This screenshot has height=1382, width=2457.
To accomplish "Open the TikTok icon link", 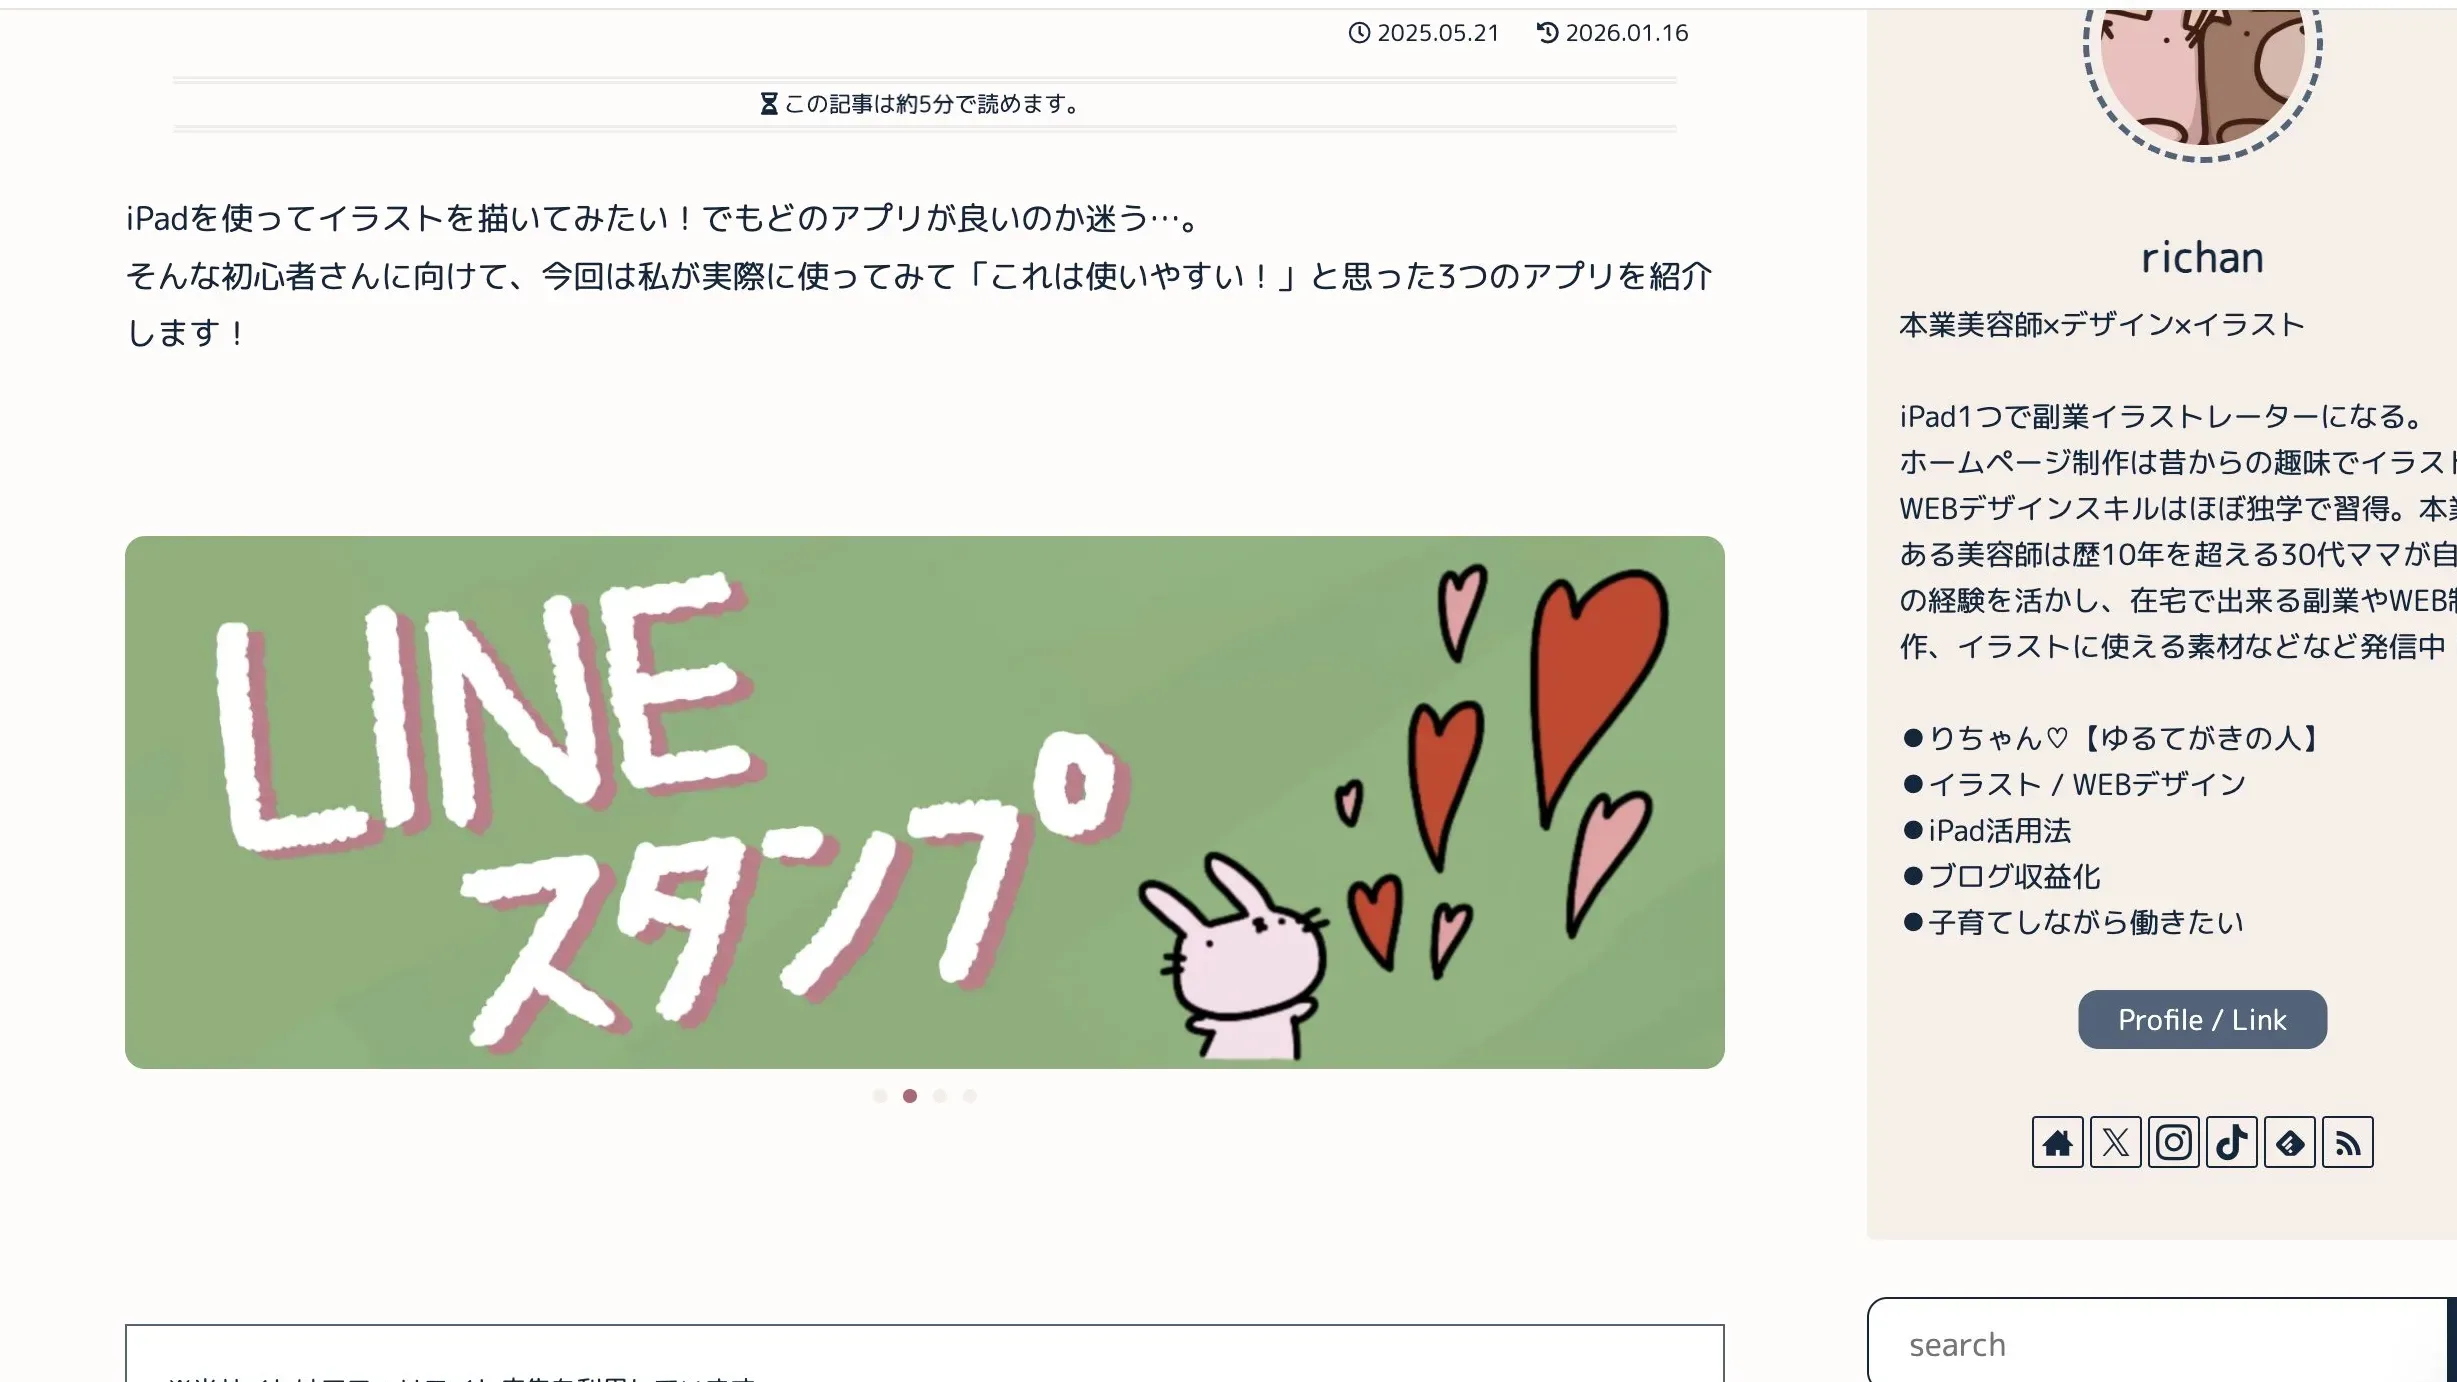I will (x=2231, y=1142).
